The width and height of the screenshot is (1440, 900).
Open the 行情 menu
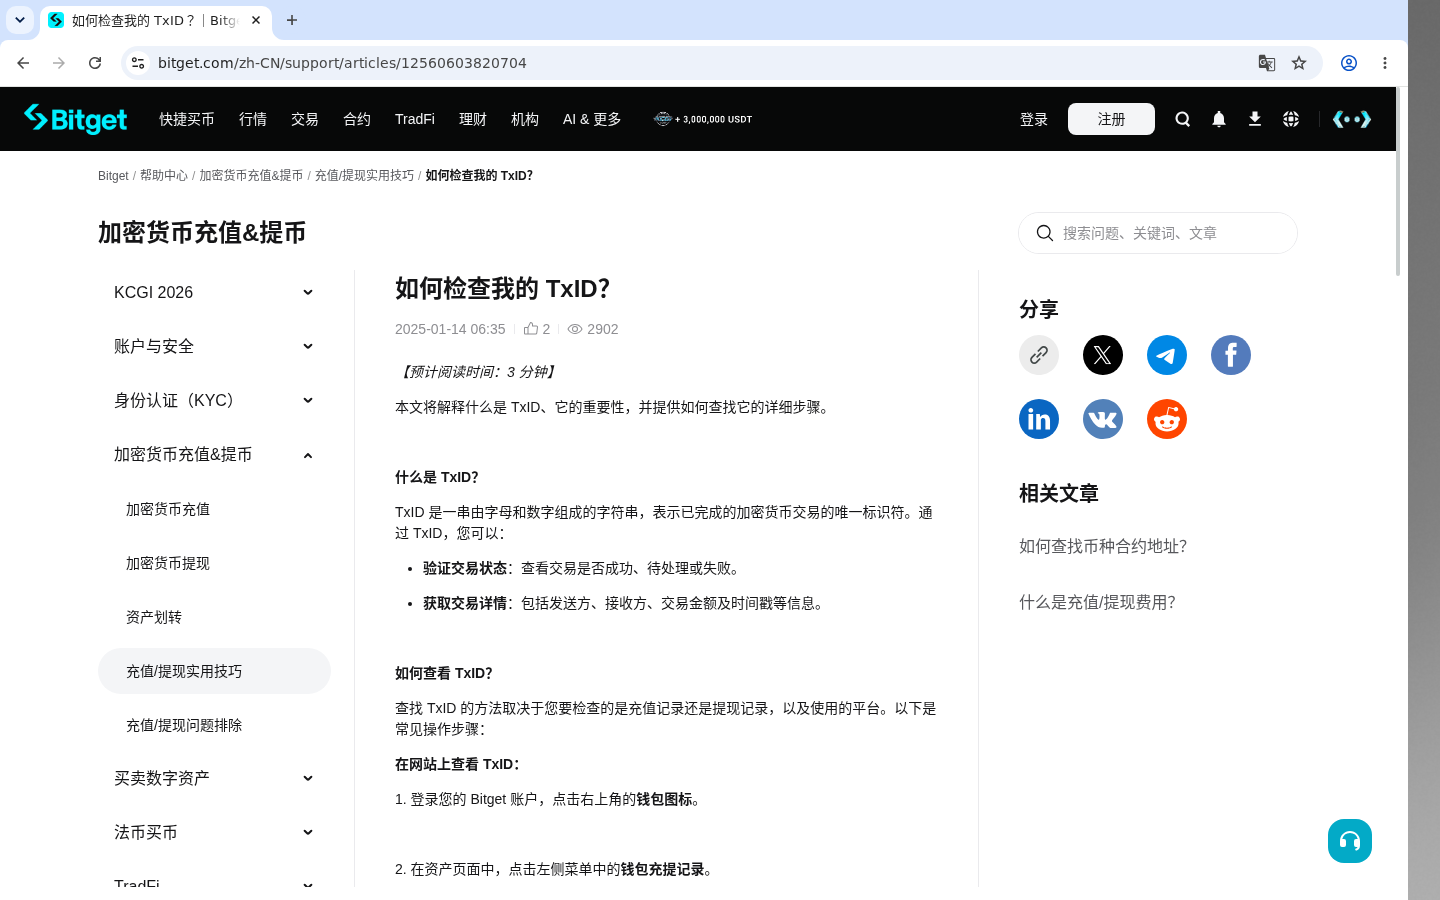pos(253,119)
